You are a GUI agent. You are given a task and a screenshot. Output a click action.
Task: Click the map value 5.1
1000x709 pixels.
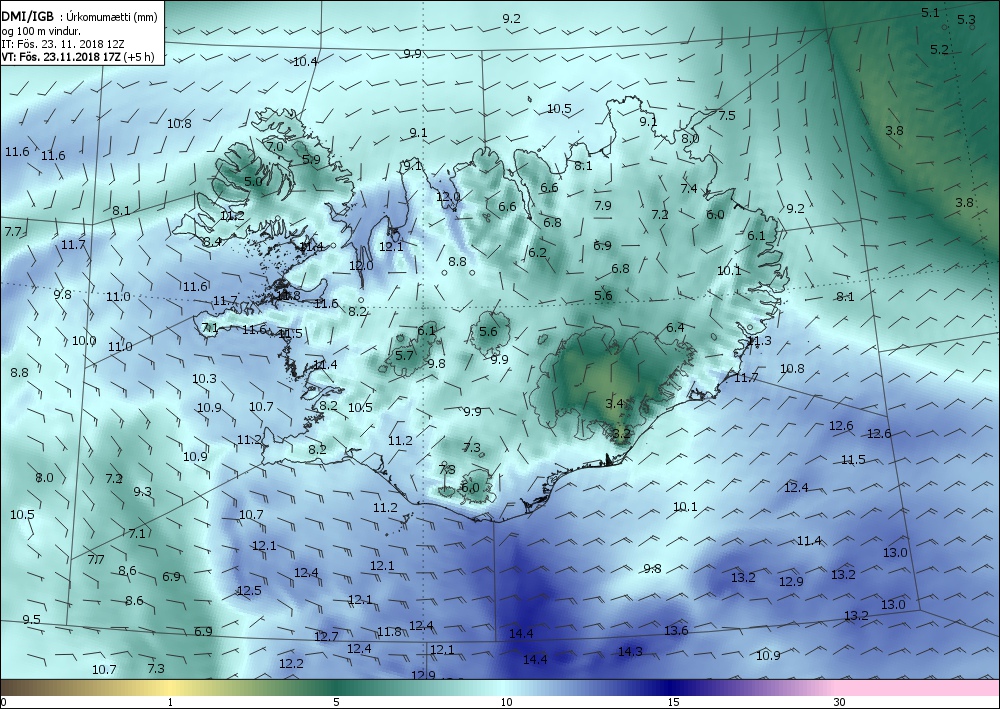(930, 12)
